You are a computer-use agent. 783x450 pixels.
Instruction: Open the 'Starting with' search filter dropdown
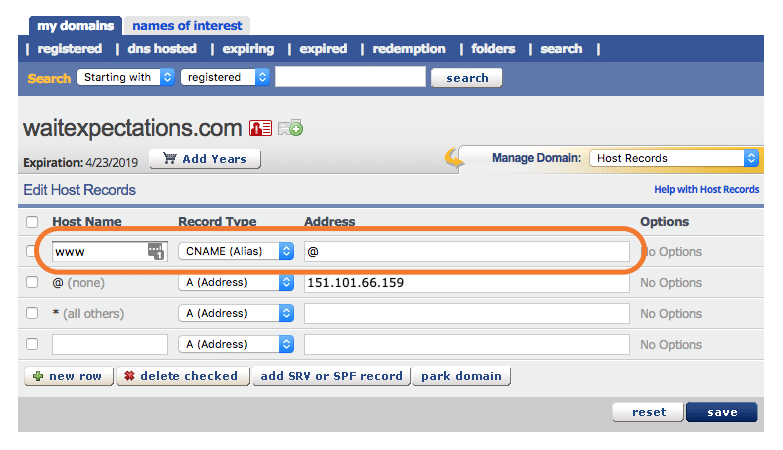click(x=126, y=77)
